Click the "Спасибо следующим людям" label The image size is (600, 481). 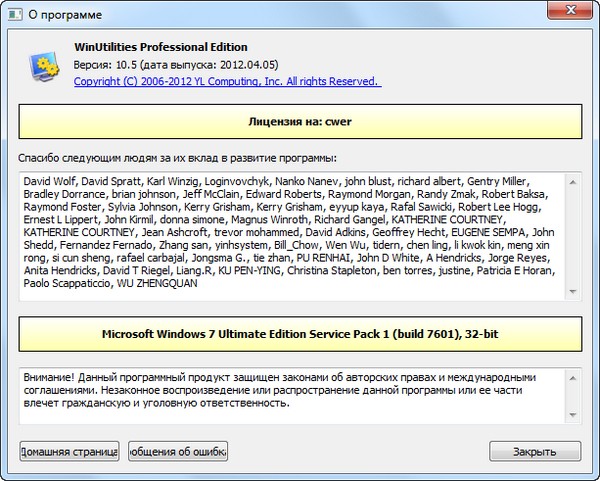coord(177,158)
